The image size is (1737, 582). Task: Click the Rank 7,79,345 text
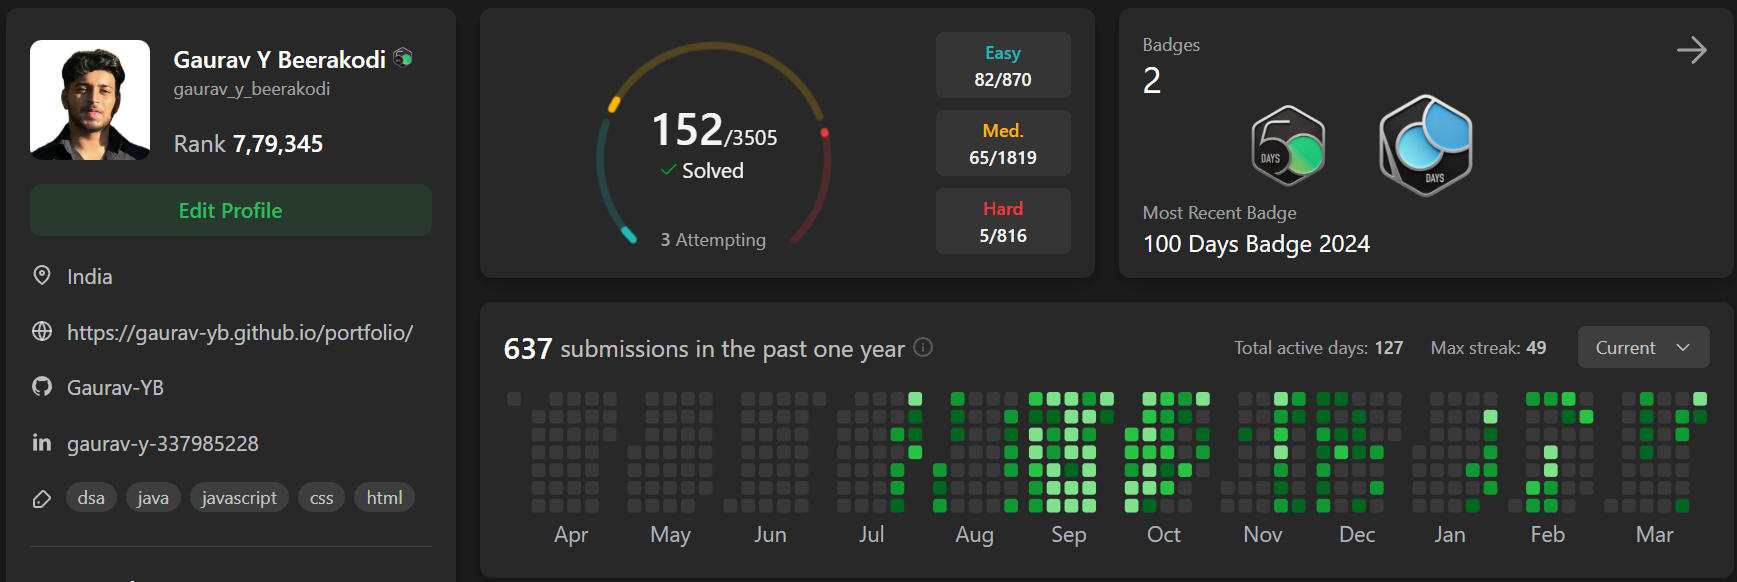pyautogui.click(x=248, y=144)
